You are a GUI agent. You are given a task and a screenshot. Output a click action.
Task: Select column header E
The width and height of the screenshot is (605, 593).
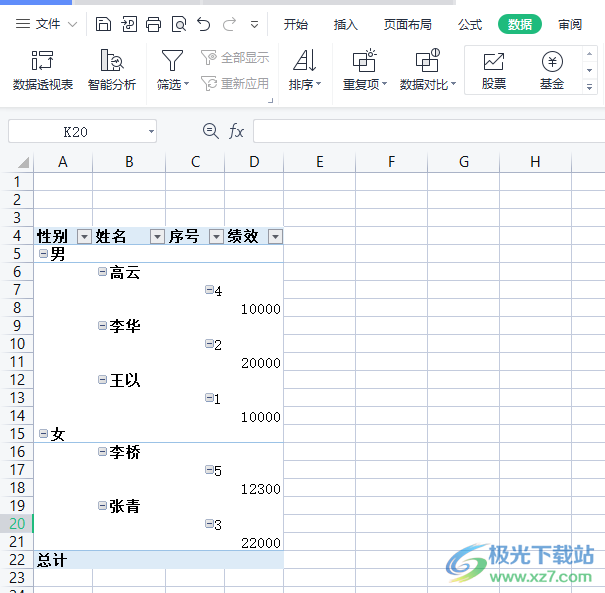tap(319, 162)
